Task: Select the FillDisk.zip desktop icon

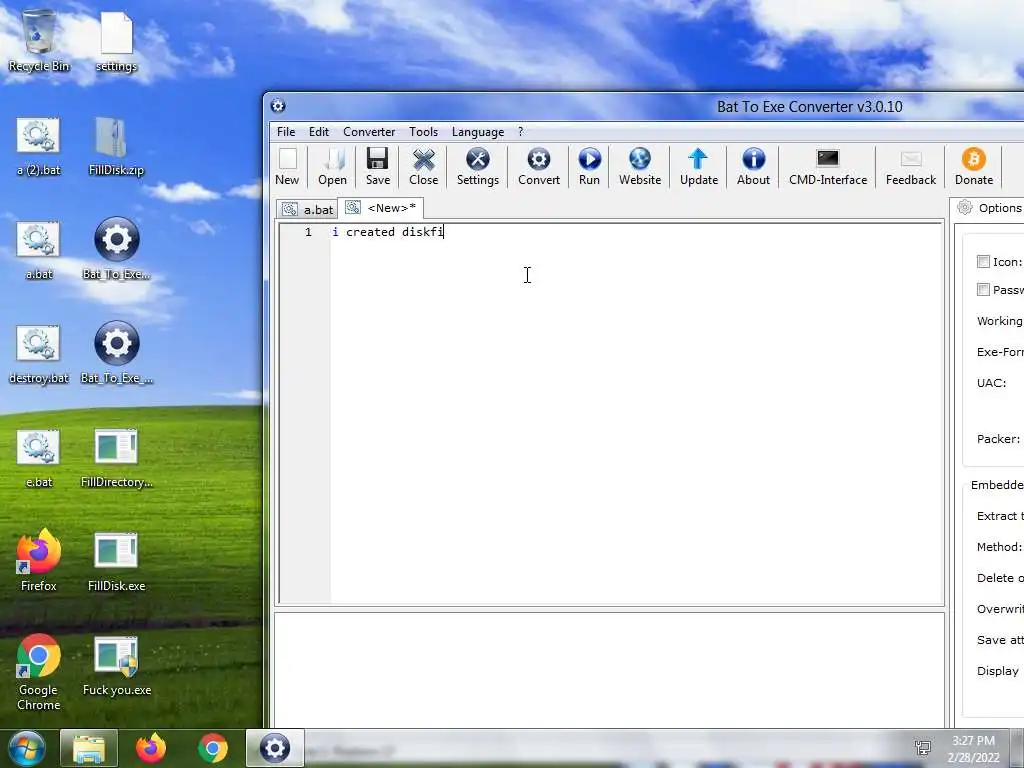Action: [x=116, y=146]
